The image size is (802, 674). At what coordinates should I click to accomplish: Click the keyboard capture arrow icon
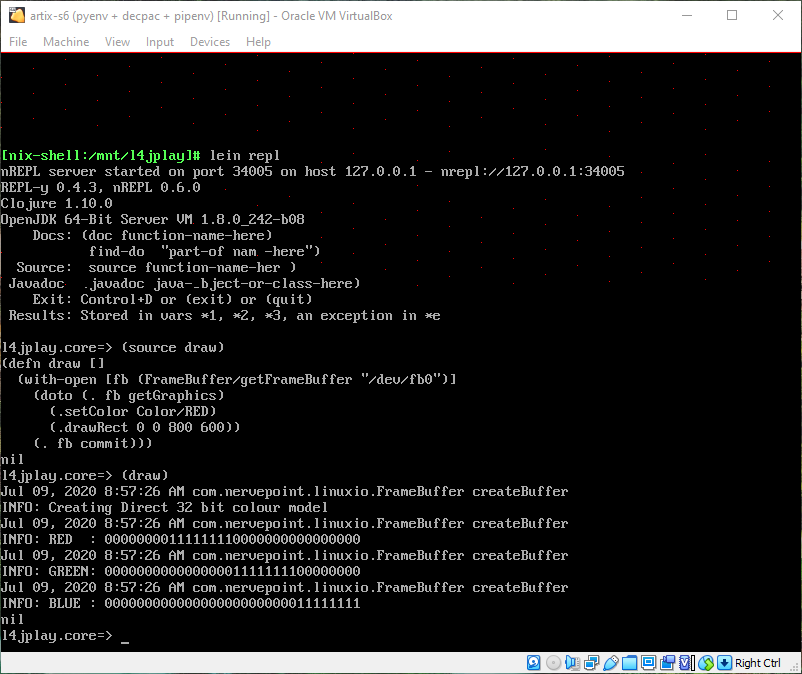(724, 663)
